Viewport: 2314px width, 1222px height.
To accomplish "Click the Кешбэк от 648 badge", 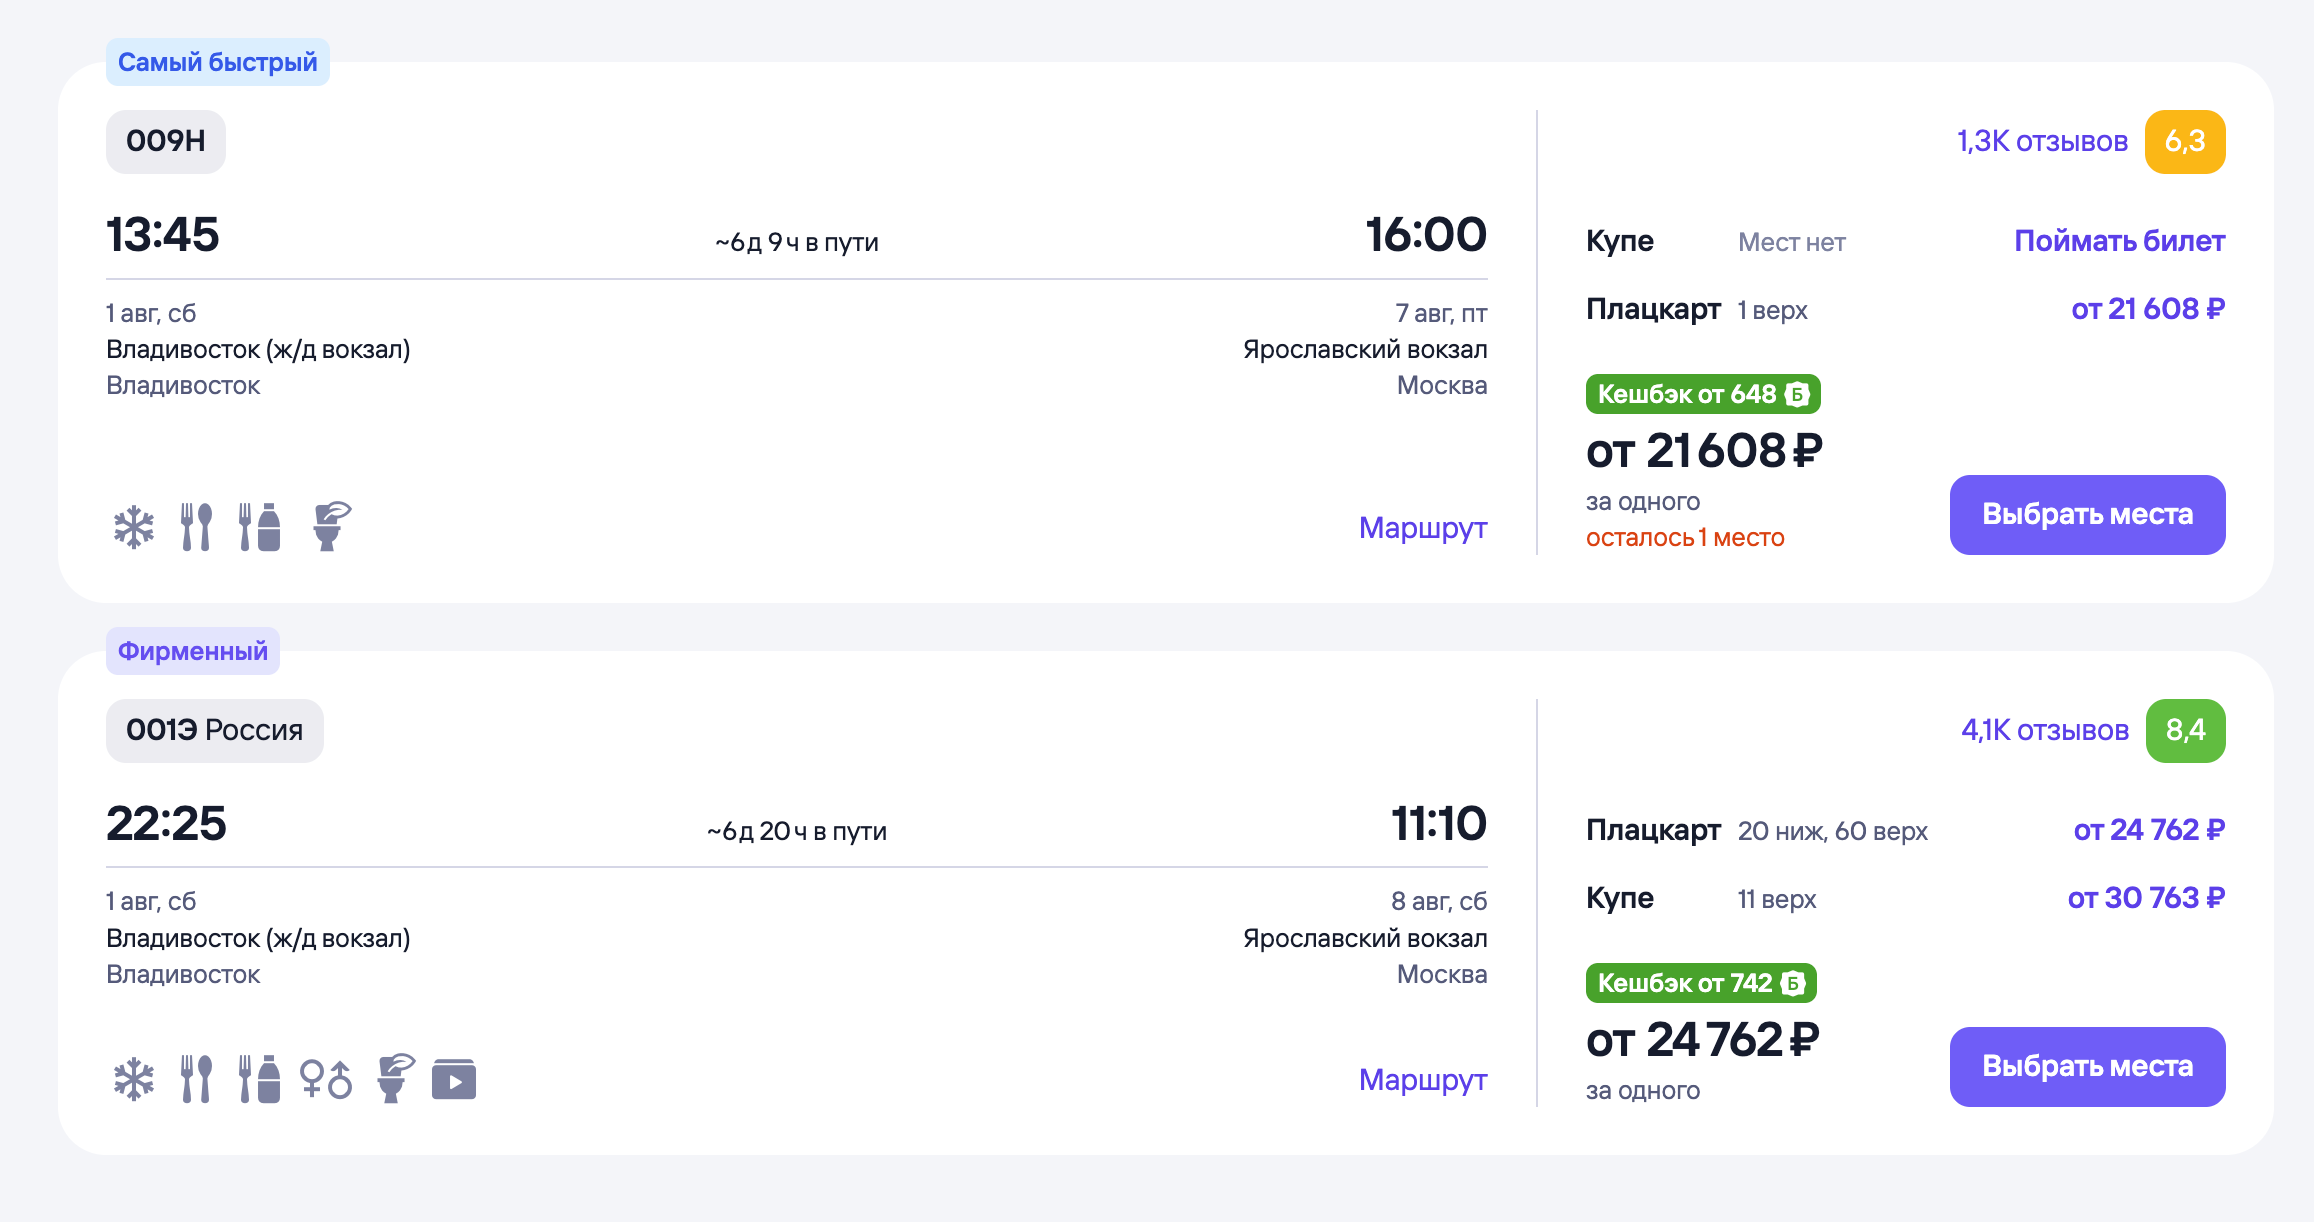I will [x=1703, y=394].
